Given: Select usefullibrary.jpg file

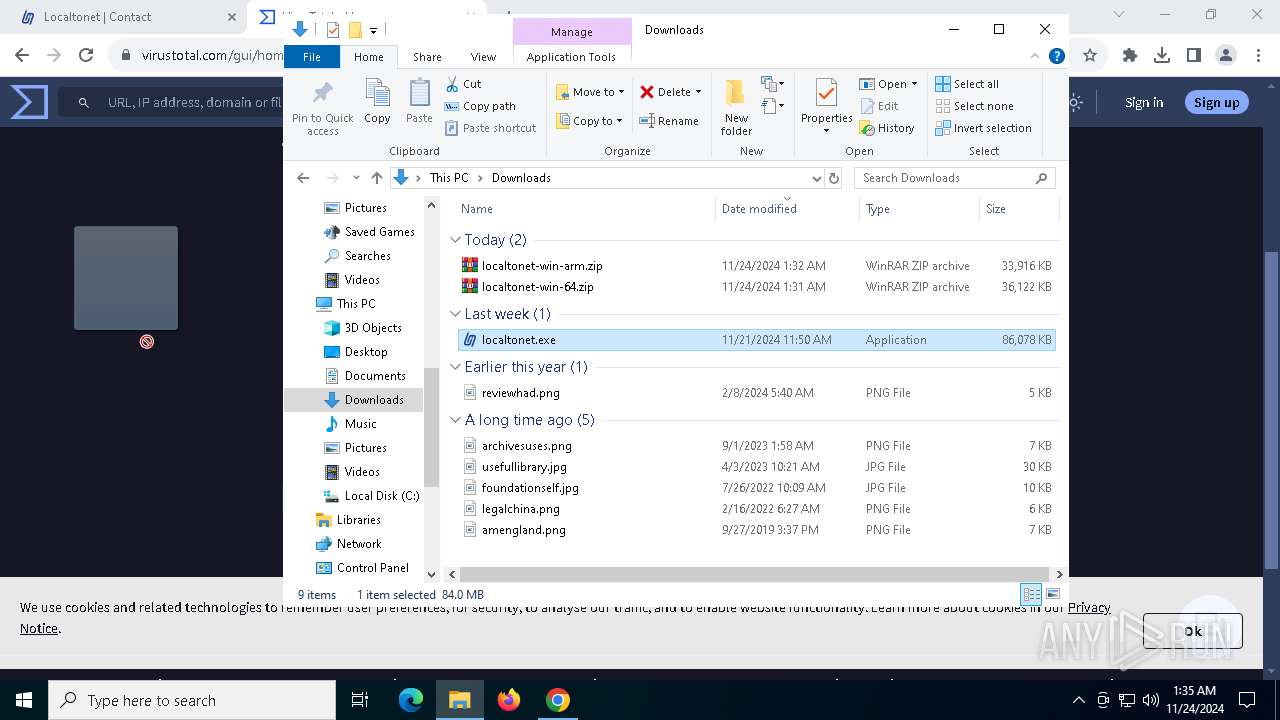Looking at the screenshot, I should (x=755, y=467).
